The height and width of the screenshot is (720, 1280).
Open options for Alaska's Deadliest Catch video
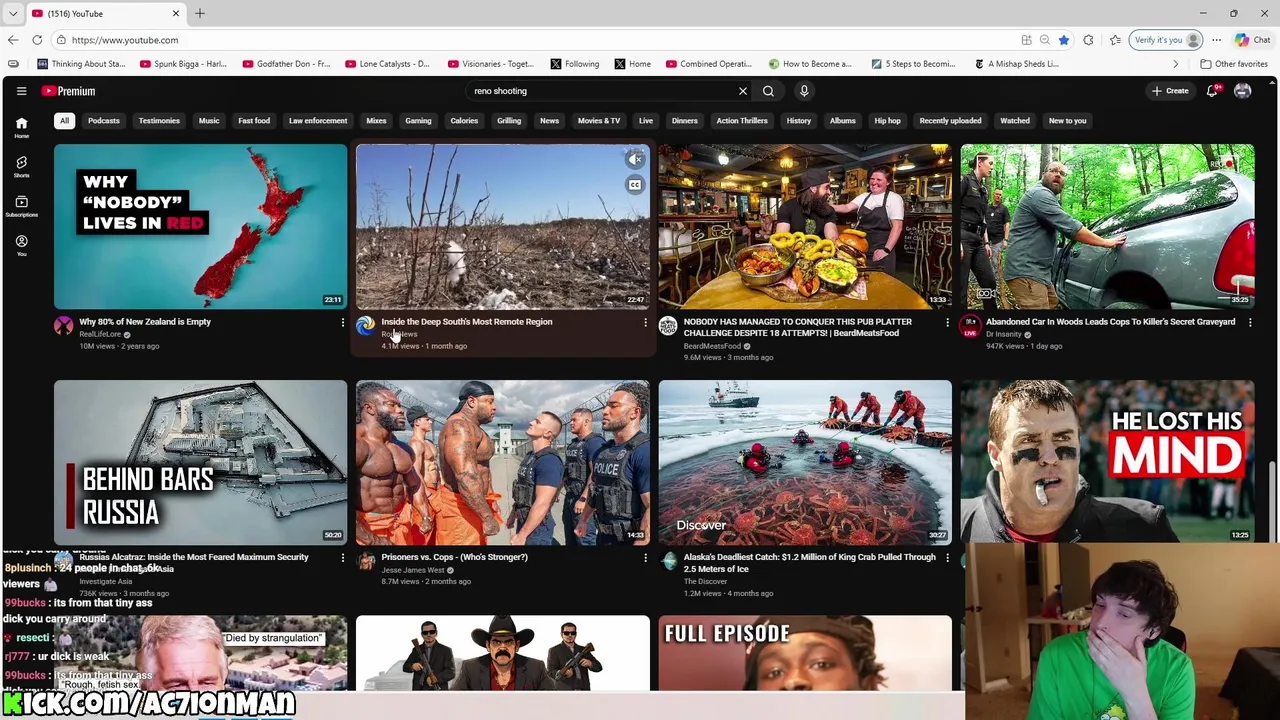point(947,558)
